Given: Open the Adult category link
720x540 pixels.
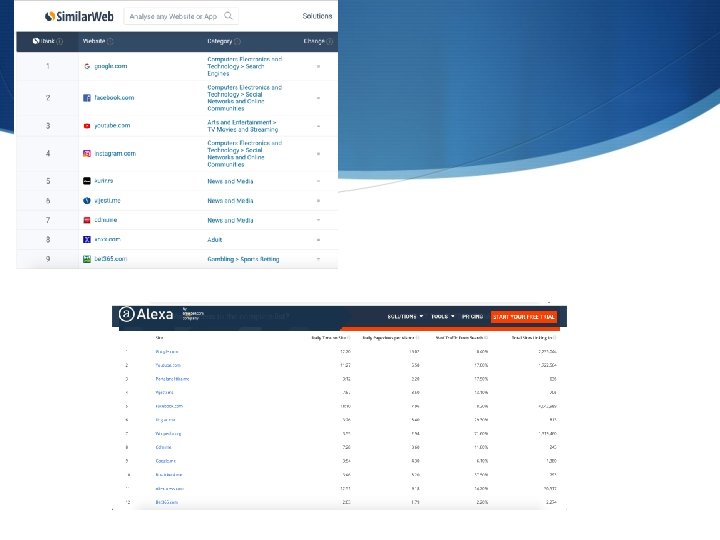Looking at the screenshot, I should (214, 240).
